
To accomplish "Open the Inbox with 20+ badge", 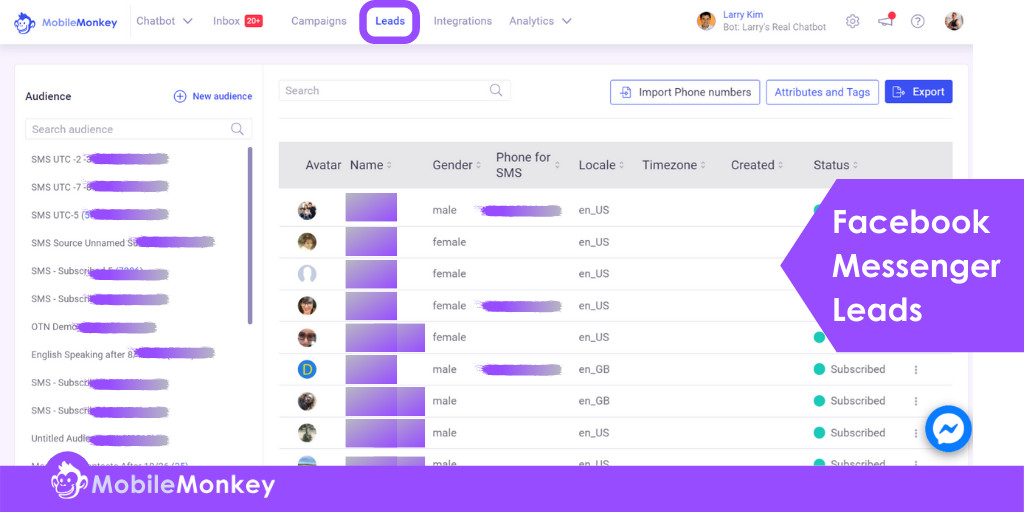I will pyautogui.click(x=238, y=21).
